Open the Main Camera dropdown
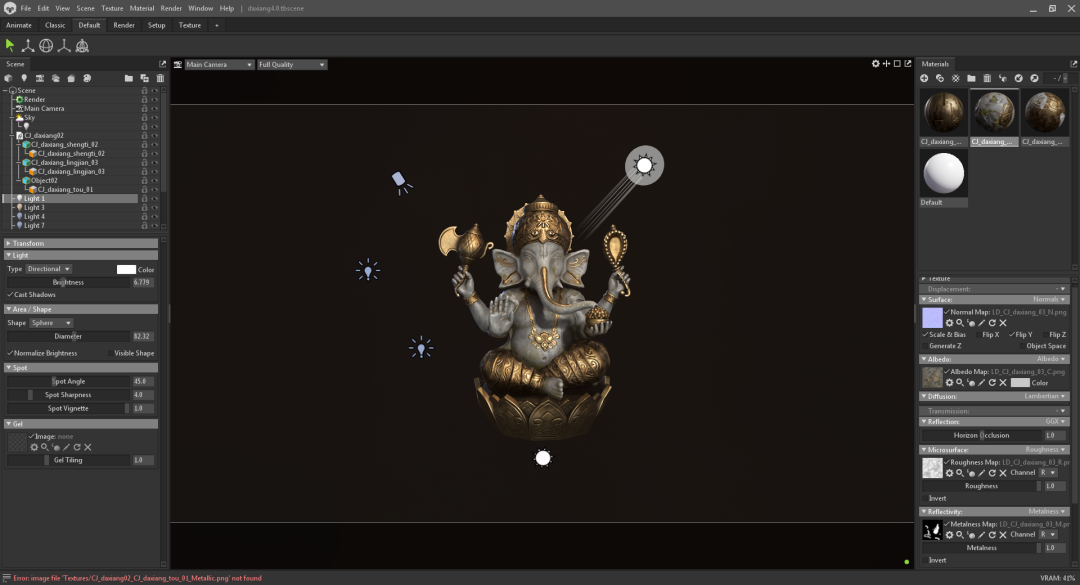 pos(218,64)
